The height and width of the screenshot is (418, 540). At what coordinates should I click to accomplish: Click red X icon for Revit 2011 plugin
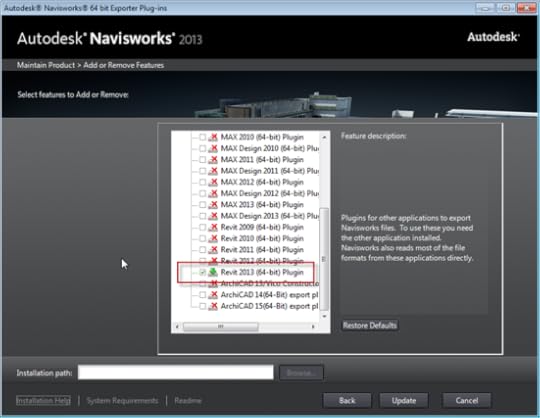coord(213,250)
